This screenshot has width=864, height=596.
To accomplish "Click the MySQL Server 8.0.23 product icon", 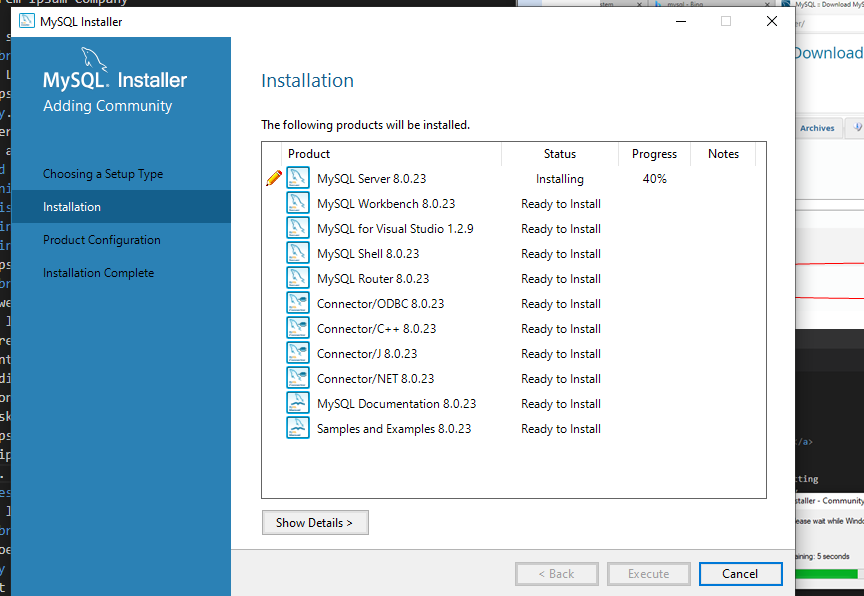I will click(298, 179).
